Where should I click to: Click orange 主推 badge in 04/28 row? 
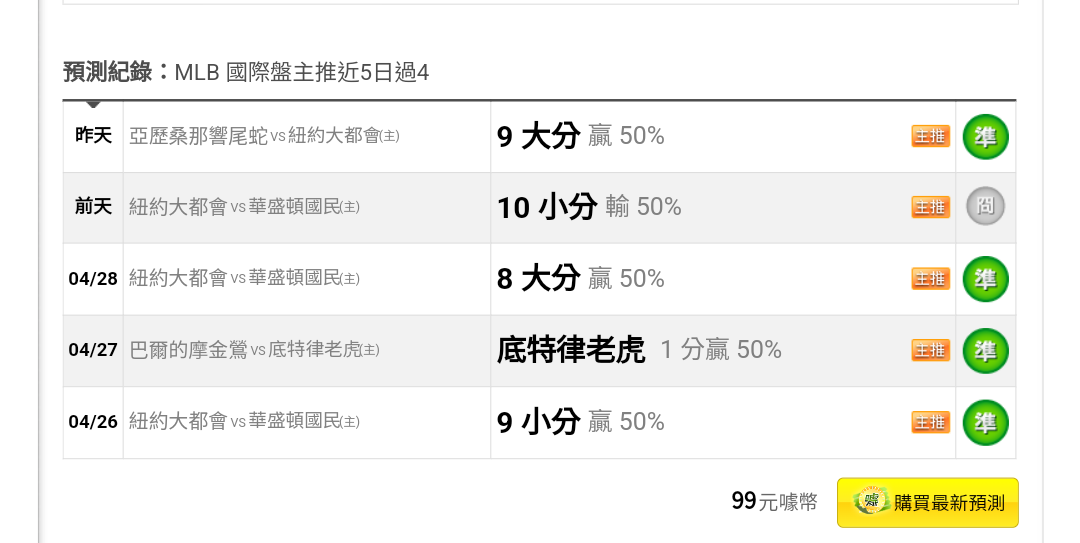point(931,279)
